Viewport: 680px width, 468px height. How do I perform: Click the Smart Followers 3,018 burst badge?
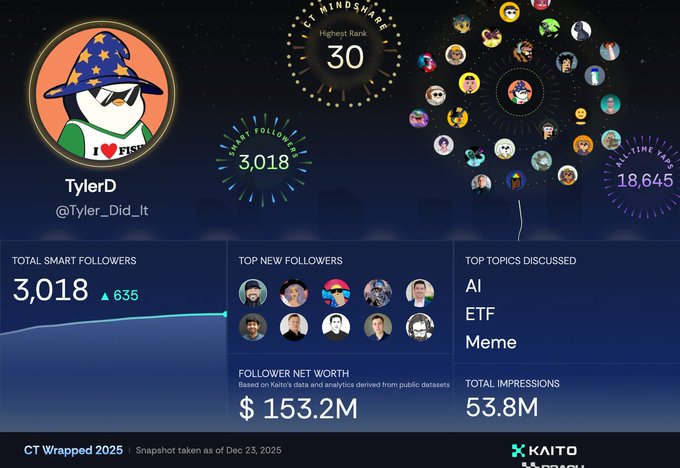click(x=264, y=162)
